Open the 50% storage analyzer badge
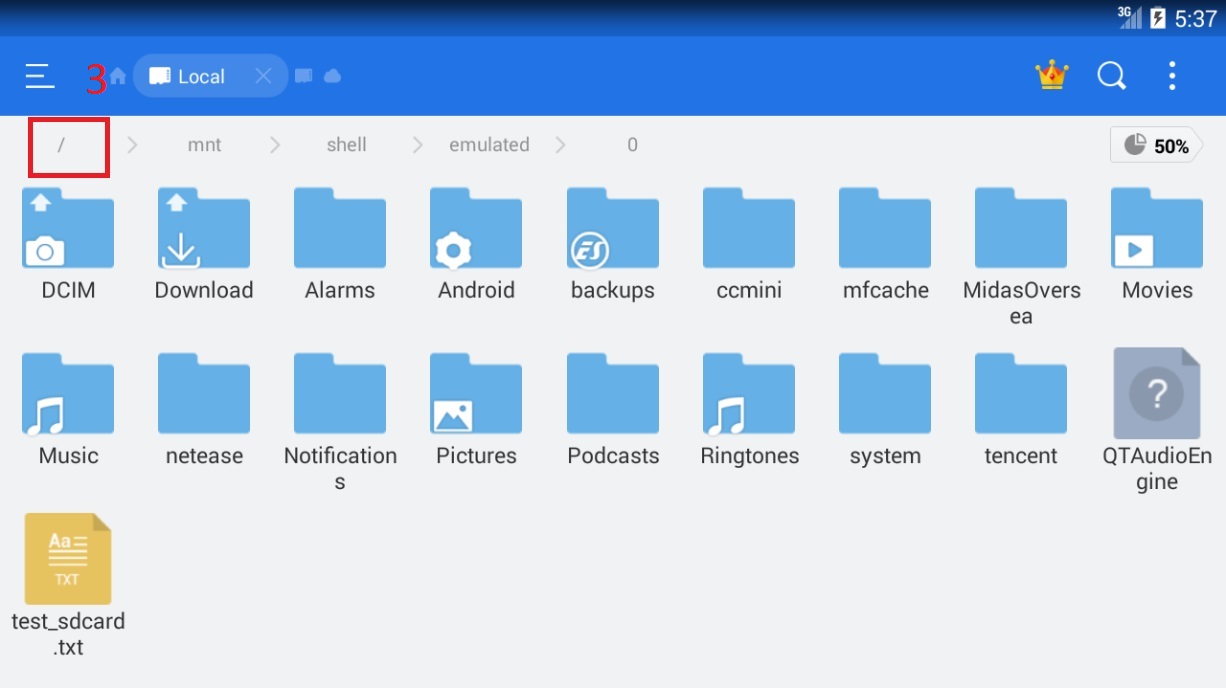The width and height of the screenshot is (1226, 688). click(x=1156, y=145)
